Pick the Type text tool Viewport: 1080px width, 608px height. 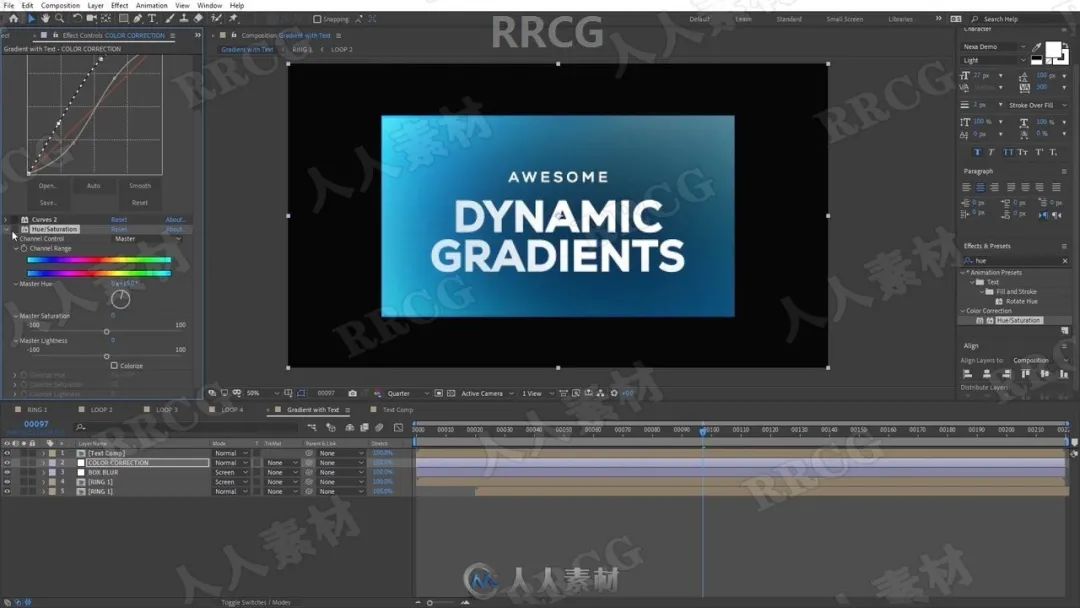pos(152,18)
